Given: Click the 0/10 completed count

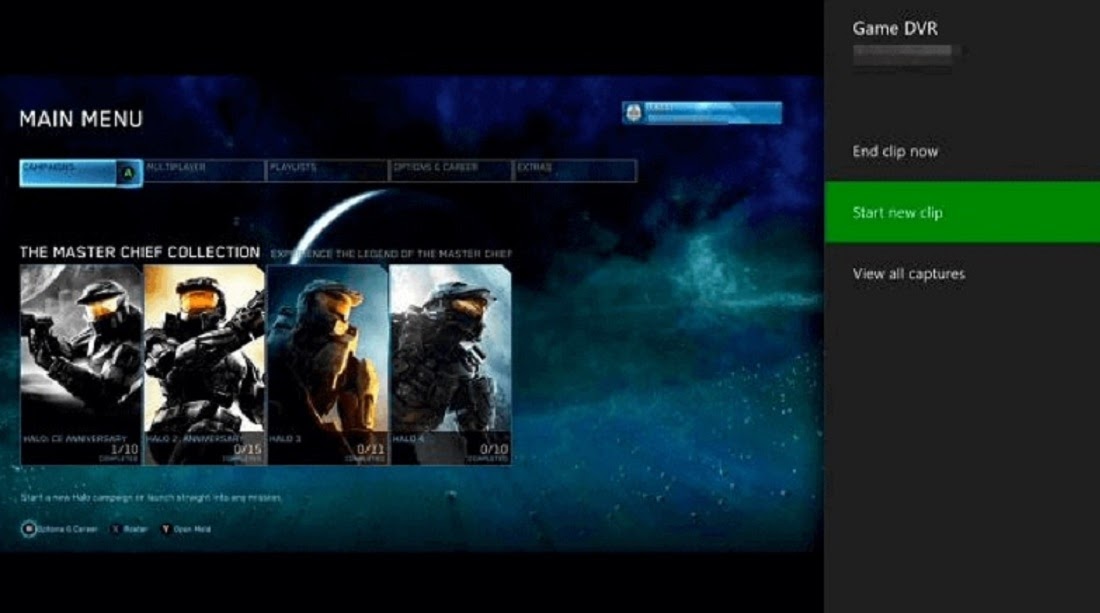Looking at the screenshot, I should [494, 449].
